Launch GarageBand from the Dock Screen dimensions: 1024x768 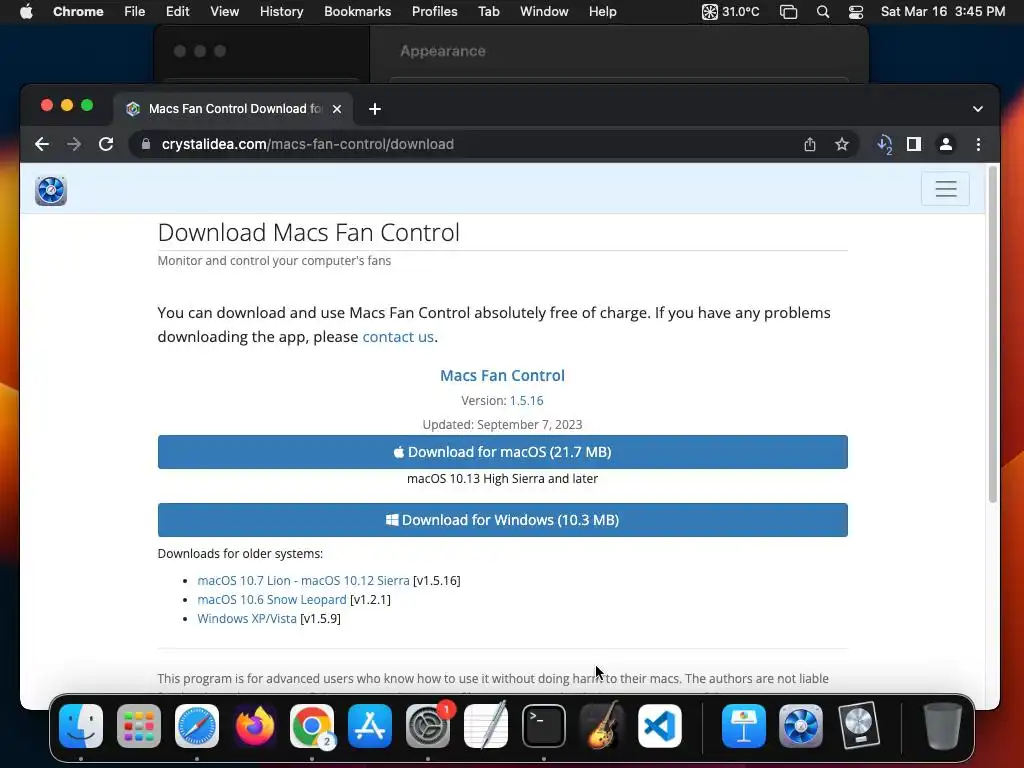click(601, 726)
